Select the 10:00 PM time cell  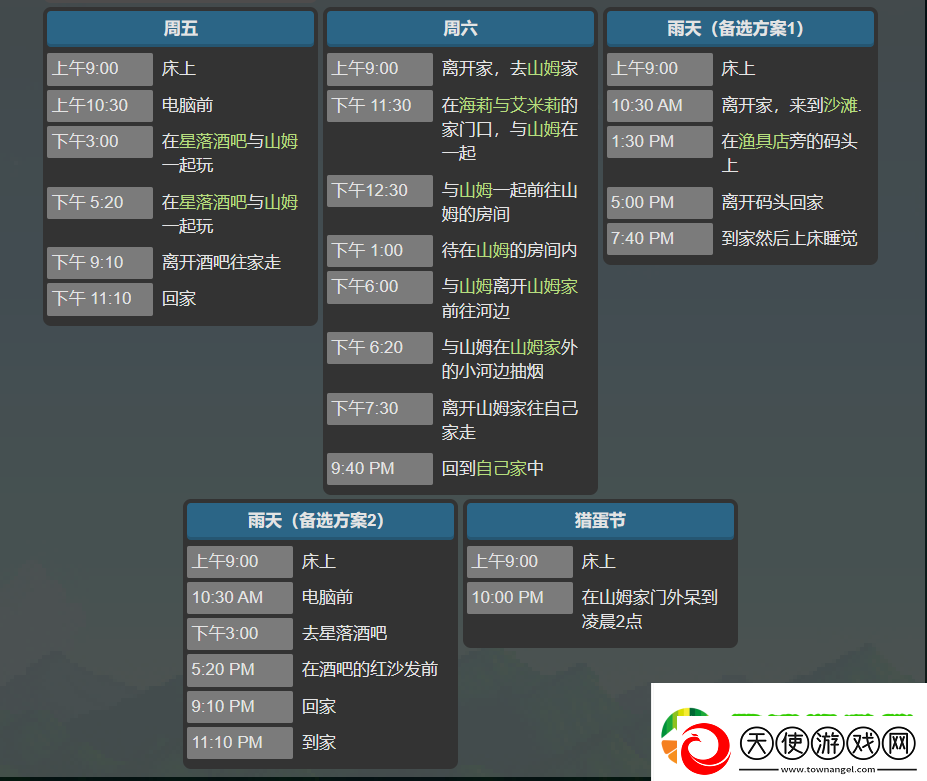point(520,598)
